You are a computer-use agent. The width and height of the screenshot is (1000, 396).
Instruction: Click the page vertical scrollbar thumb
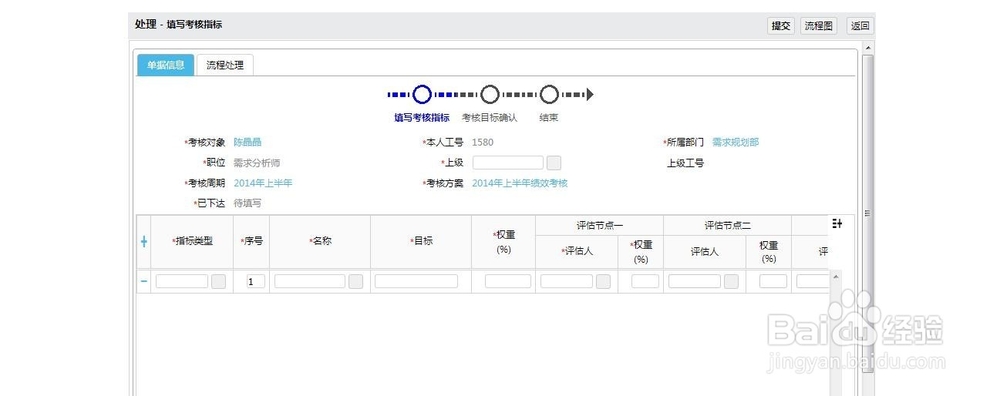point(867,214)
